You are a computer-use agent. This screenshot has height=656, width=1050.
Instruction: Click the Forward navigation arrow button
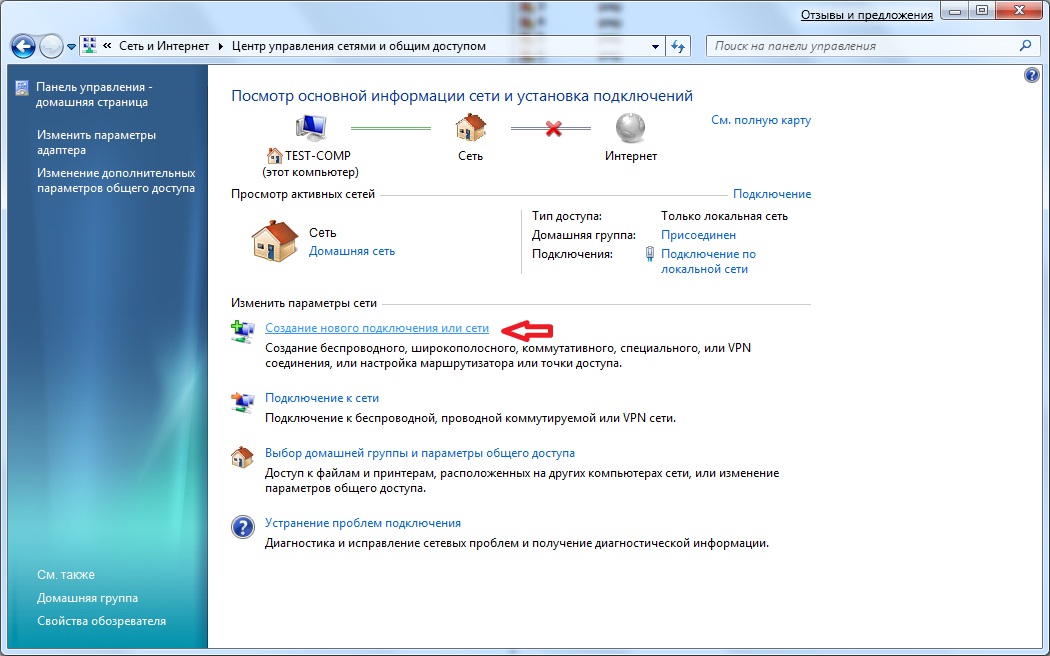(52, 47)
